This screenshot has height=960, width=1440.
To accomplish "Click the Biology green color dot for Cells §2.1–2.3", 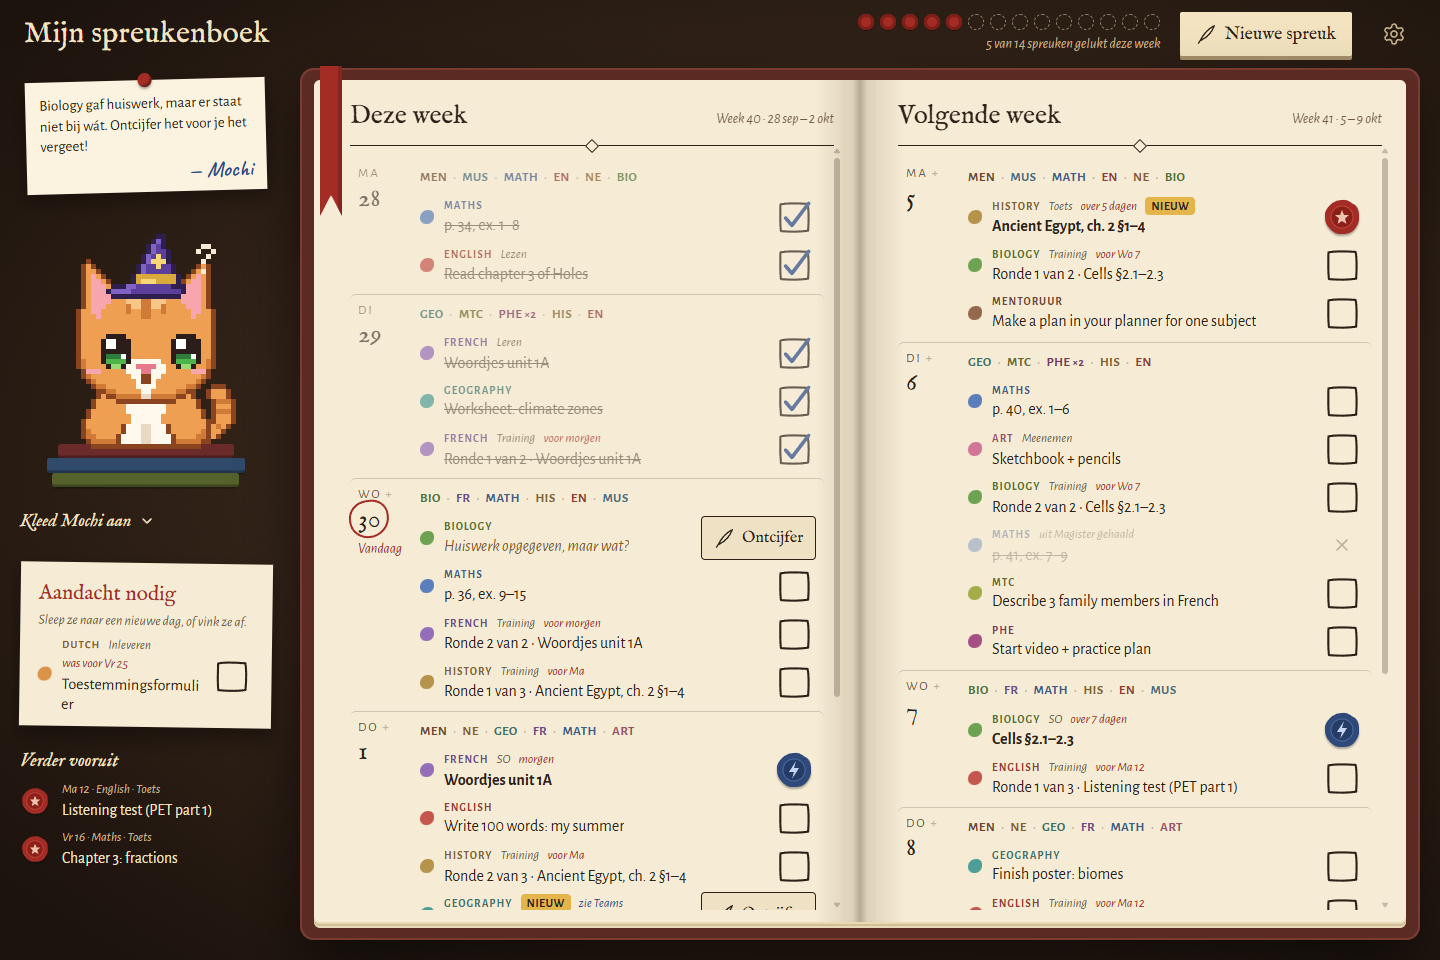I will 975,730.
